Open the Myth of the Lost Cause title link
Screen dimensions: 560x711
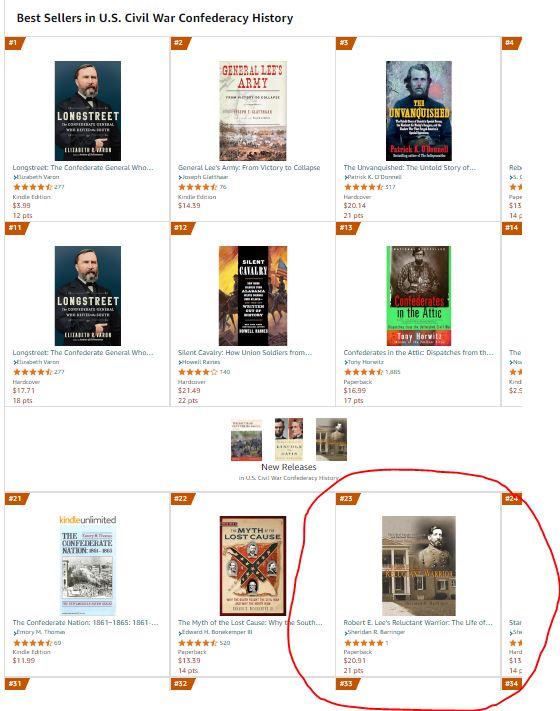(x=250, y=623)
